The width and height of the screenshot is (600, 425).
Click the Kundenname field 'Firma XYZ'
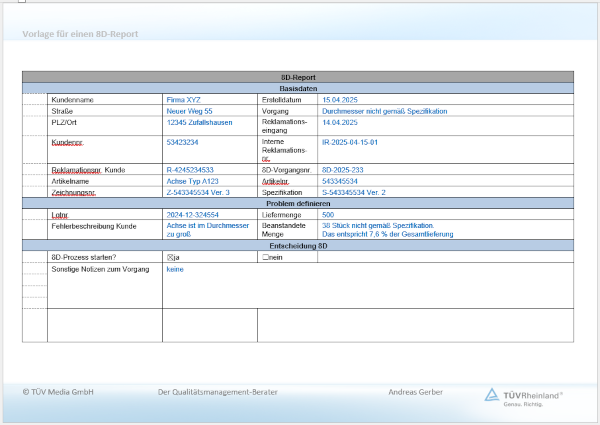point(184,100)
